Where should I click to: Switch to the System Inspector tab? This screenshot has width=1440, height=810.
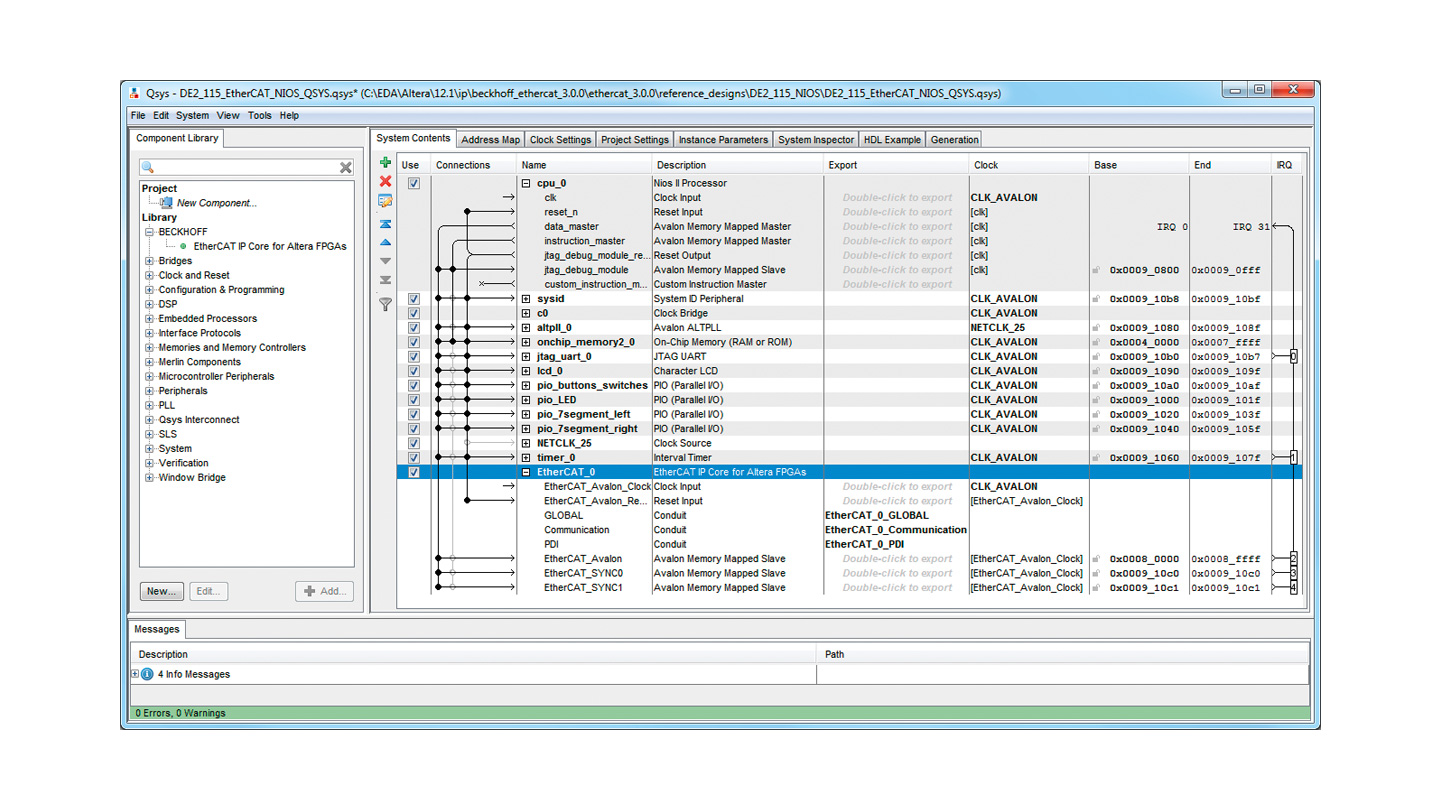(816, 140)
